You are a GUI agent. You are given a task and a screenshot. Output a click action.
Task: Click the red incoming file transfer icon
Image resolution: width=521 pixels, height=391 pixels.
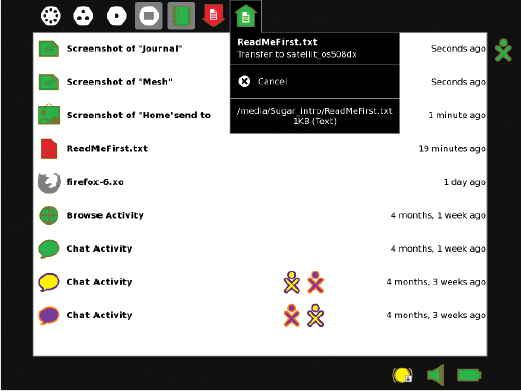click(x=213, y=16)
